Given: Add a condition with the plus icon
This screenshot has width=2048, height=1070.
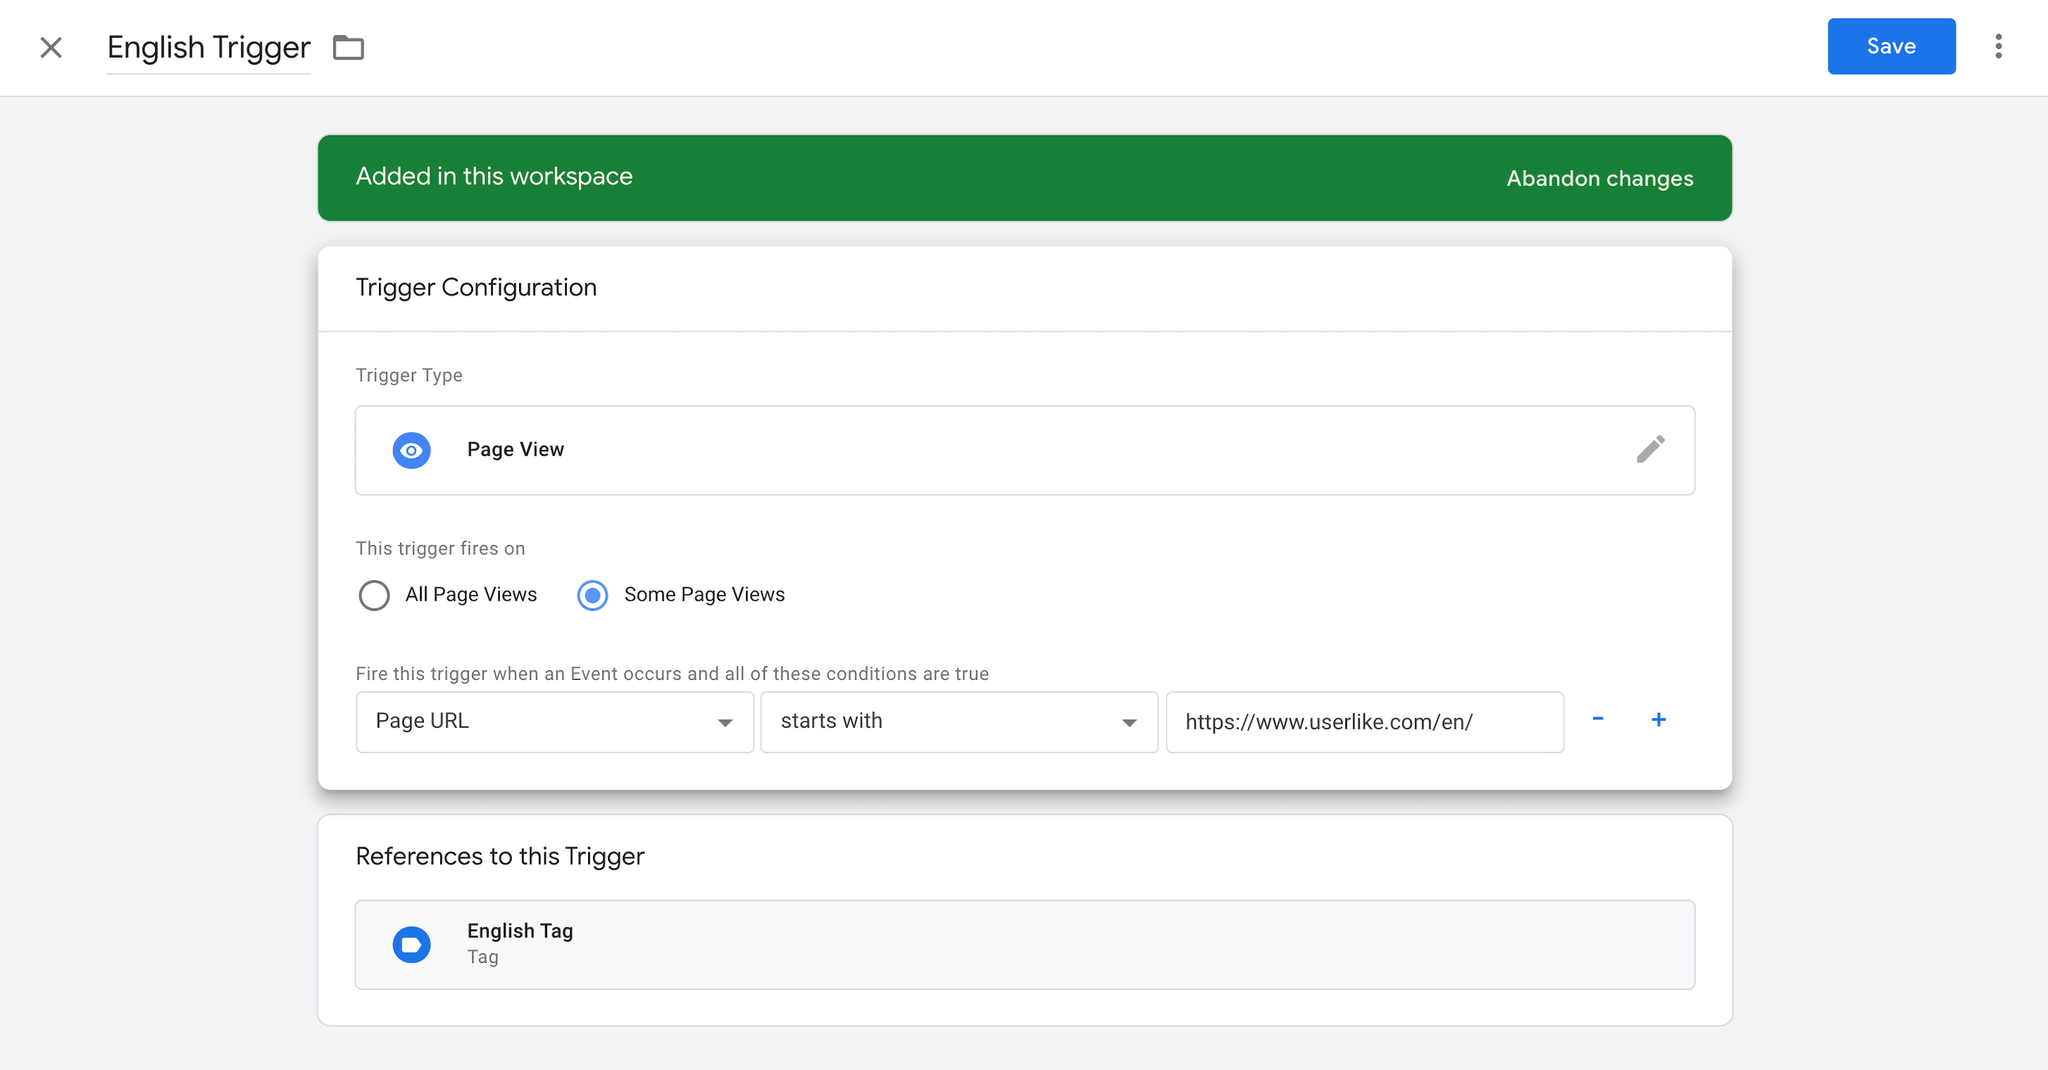Looking at the screenshot, I should tap(1658, 719).
